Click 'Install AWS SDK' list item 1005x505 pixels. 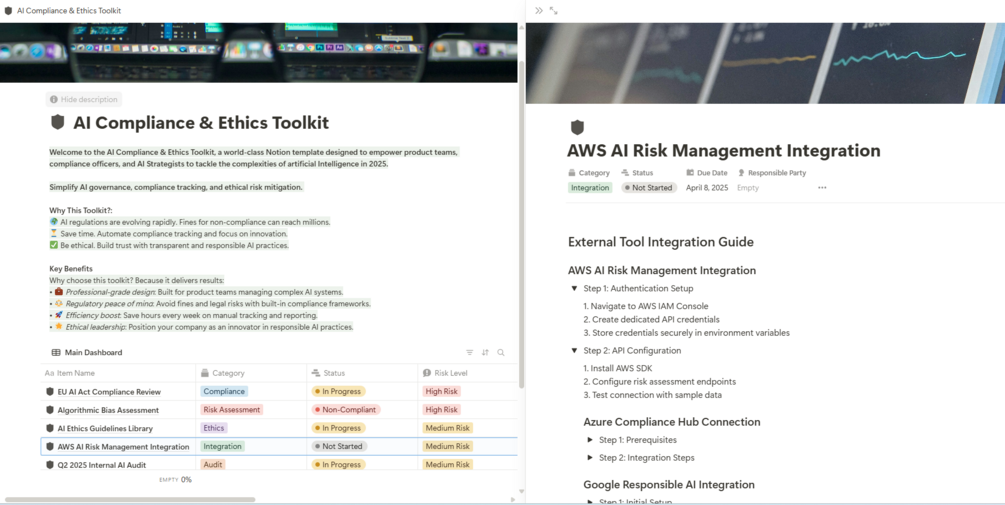617,368
